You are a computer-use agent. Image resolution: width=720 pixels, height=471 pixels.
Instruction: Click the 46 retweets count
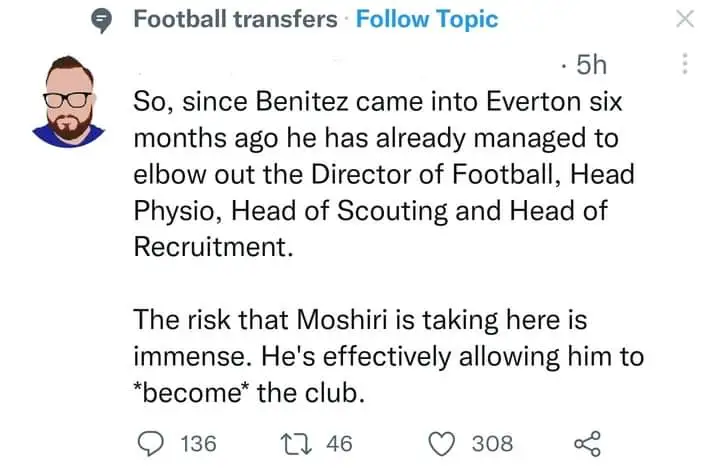click(x=339, y=443)
